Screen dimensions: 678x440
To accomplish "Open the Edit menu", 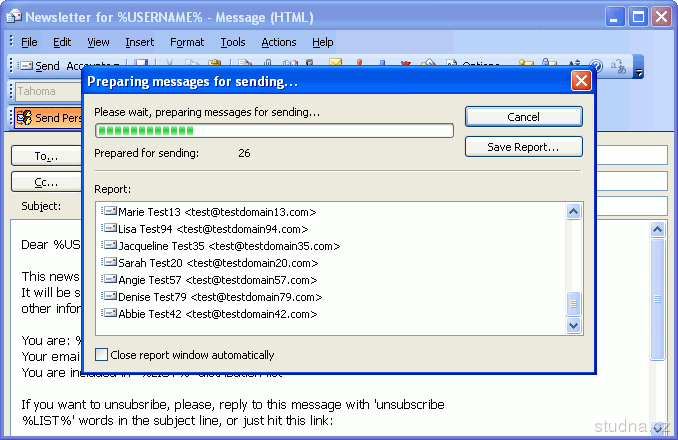I will tap(62, 42).
